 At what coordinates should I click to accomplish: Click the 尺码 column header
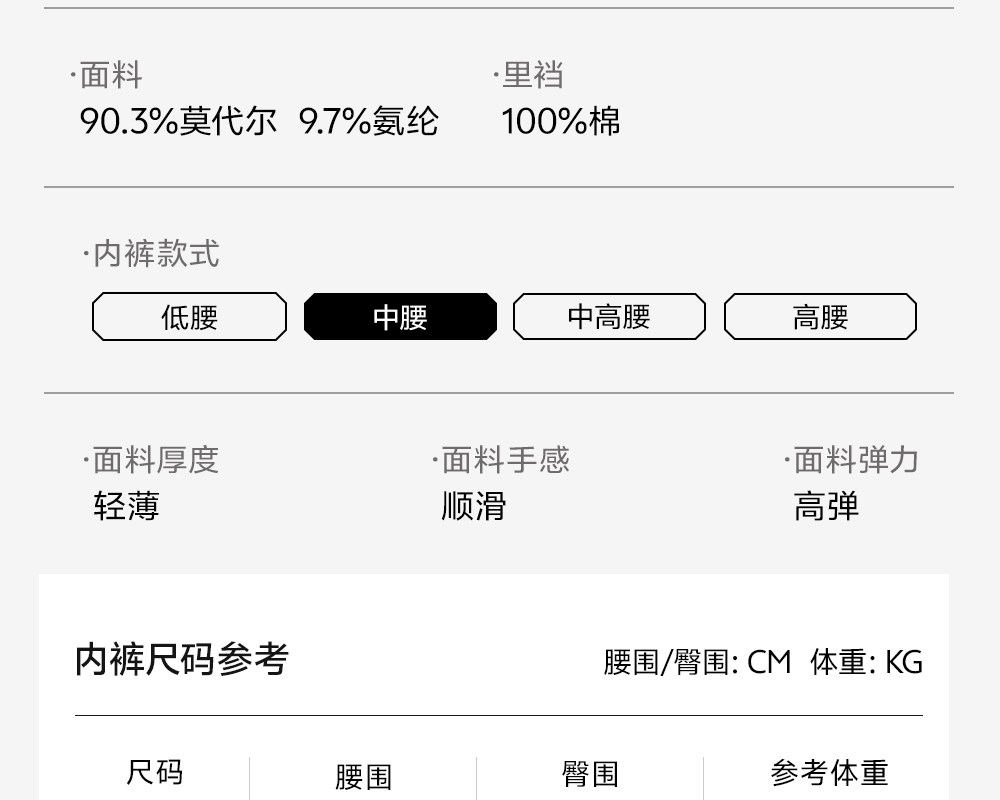pos(155,773)
